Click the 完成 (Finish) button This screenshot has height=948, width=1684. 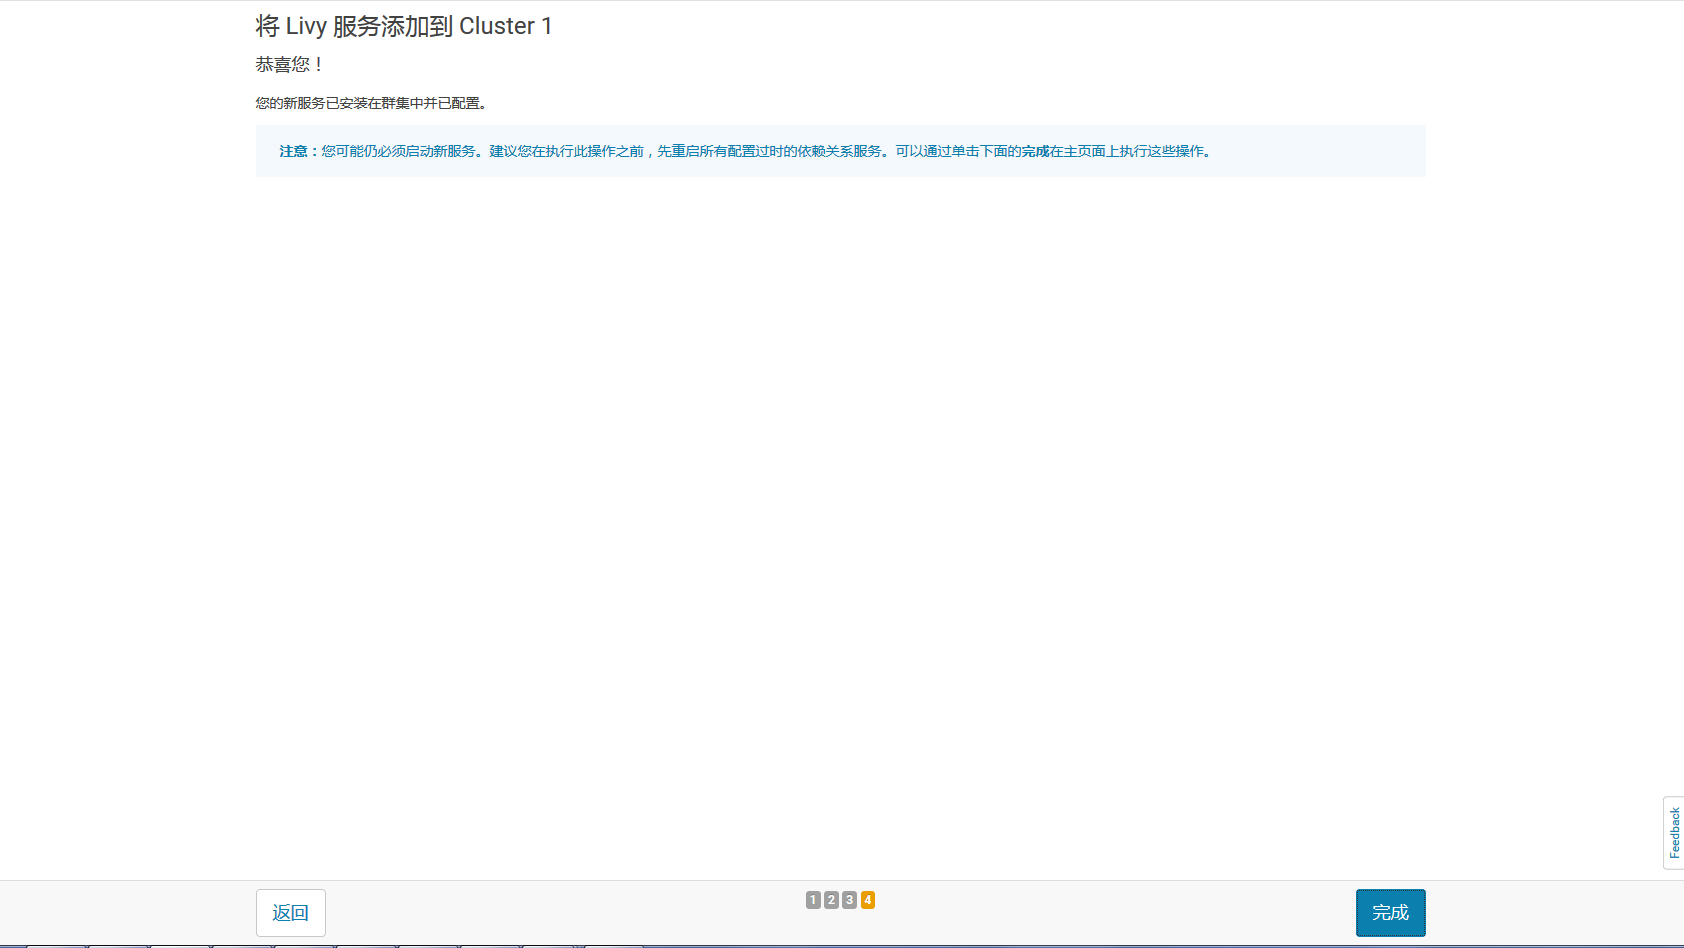1390,913
